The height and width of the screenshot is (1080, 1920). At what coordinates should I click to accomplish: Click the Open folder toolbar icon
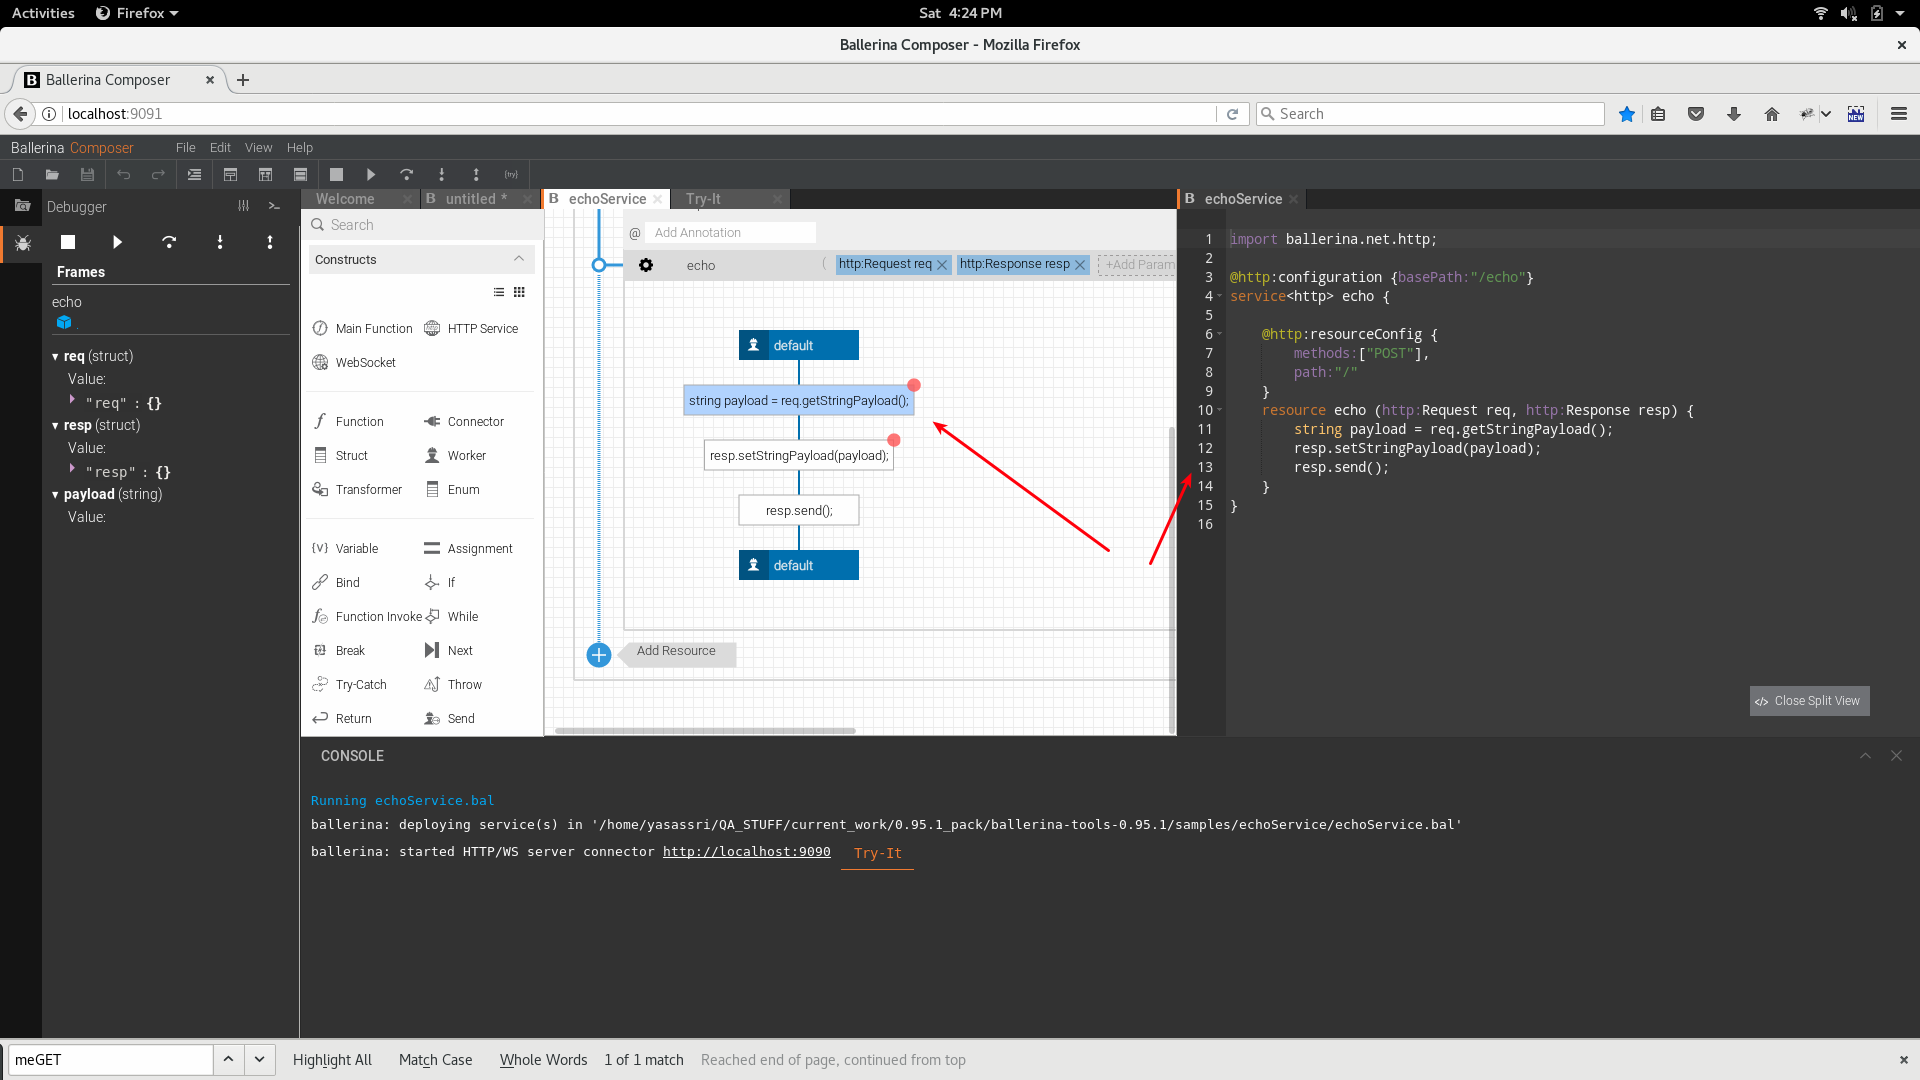click(x=52, y=174)
